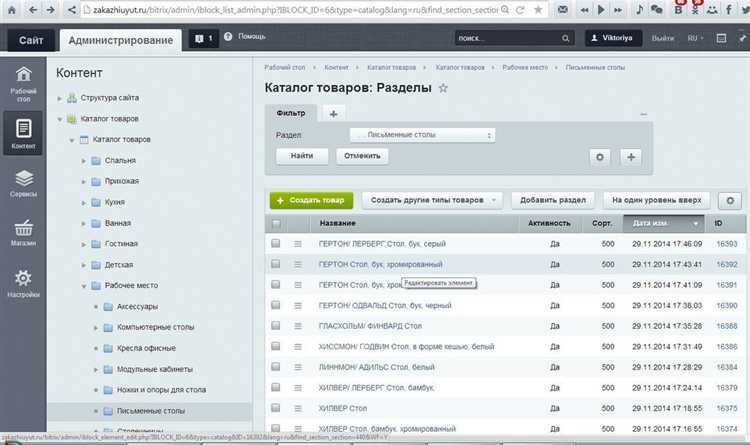Open notifications counter showing 1
Viewport: 750px width, 445px height.
point(204,38)
